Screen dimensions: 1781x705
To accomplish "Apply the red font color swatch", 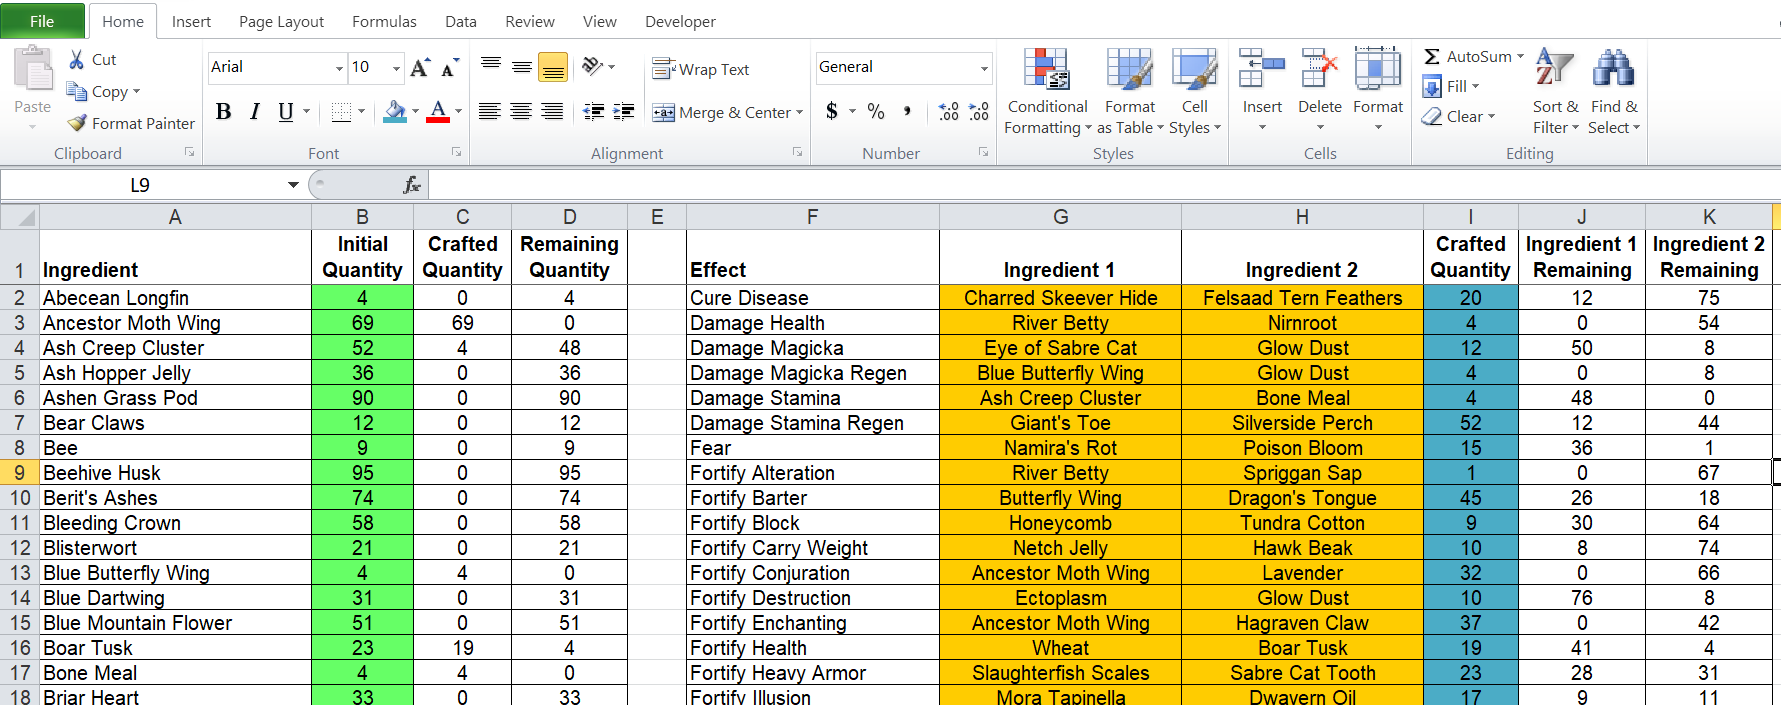I will (438, 112).
